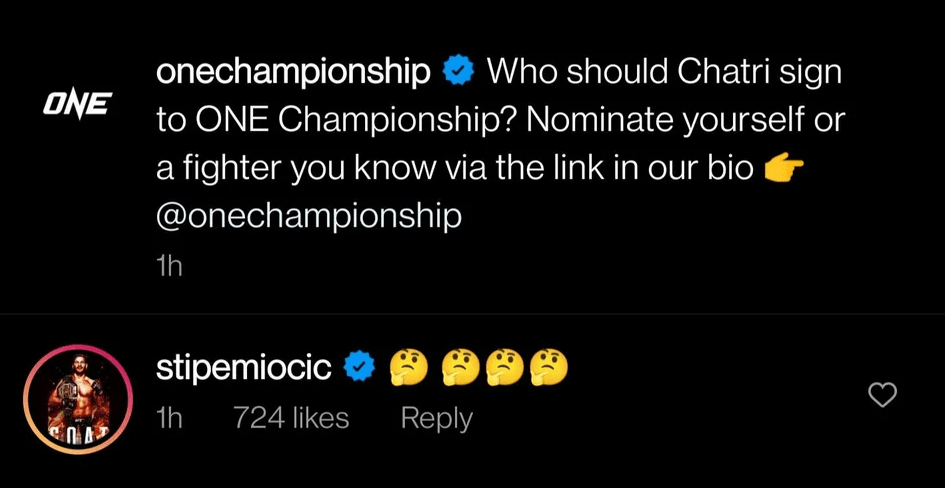This screenshot has height=488, width=945.
Task: Open the stipemiocic username profile
Action: point(244,368)
